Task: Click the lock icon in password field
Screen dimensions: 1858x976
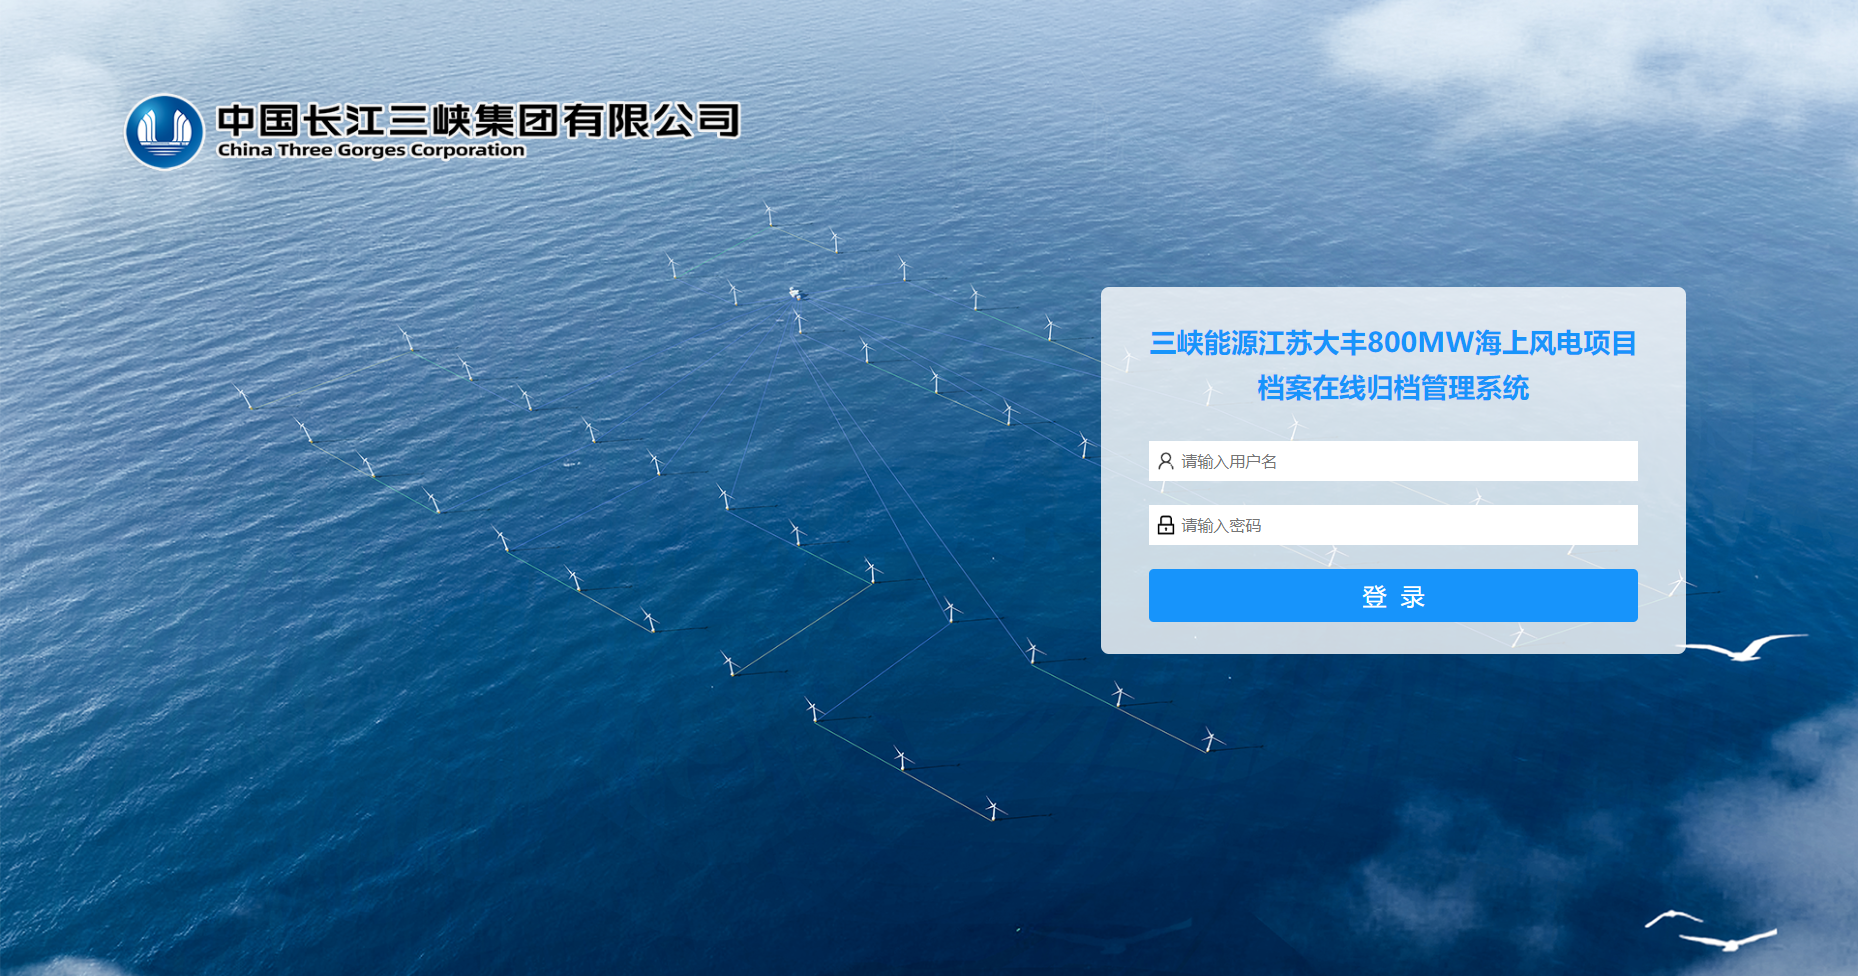Action: coord(1166,525)
